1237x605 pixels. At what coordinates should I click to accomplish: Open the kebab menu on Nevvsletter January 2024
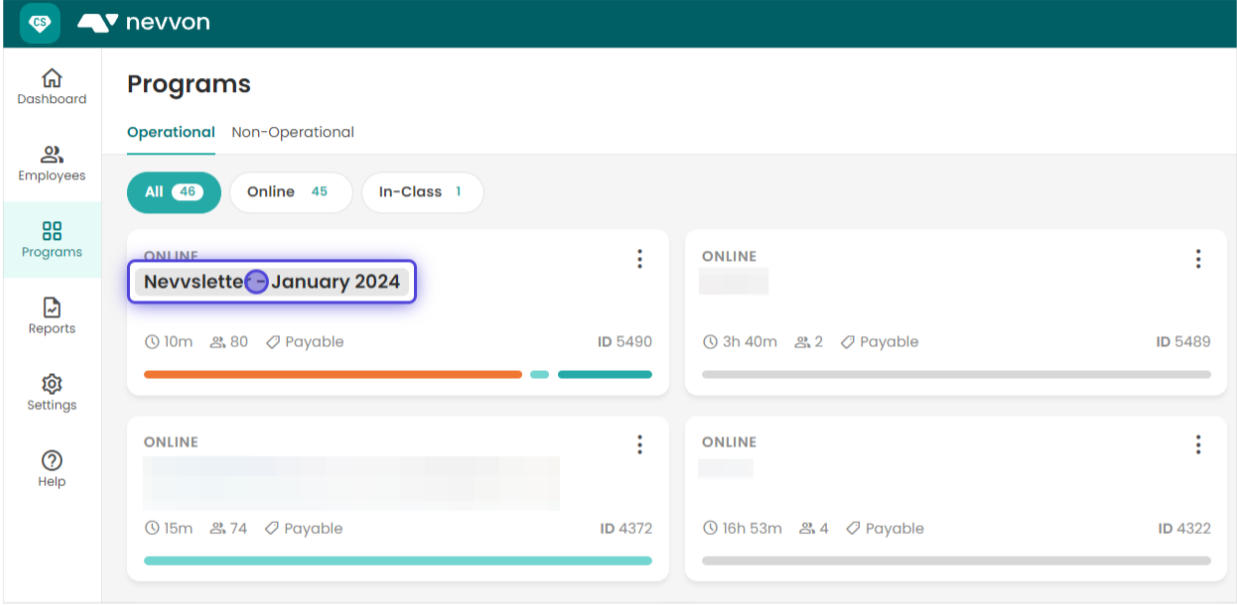(639, 259)
